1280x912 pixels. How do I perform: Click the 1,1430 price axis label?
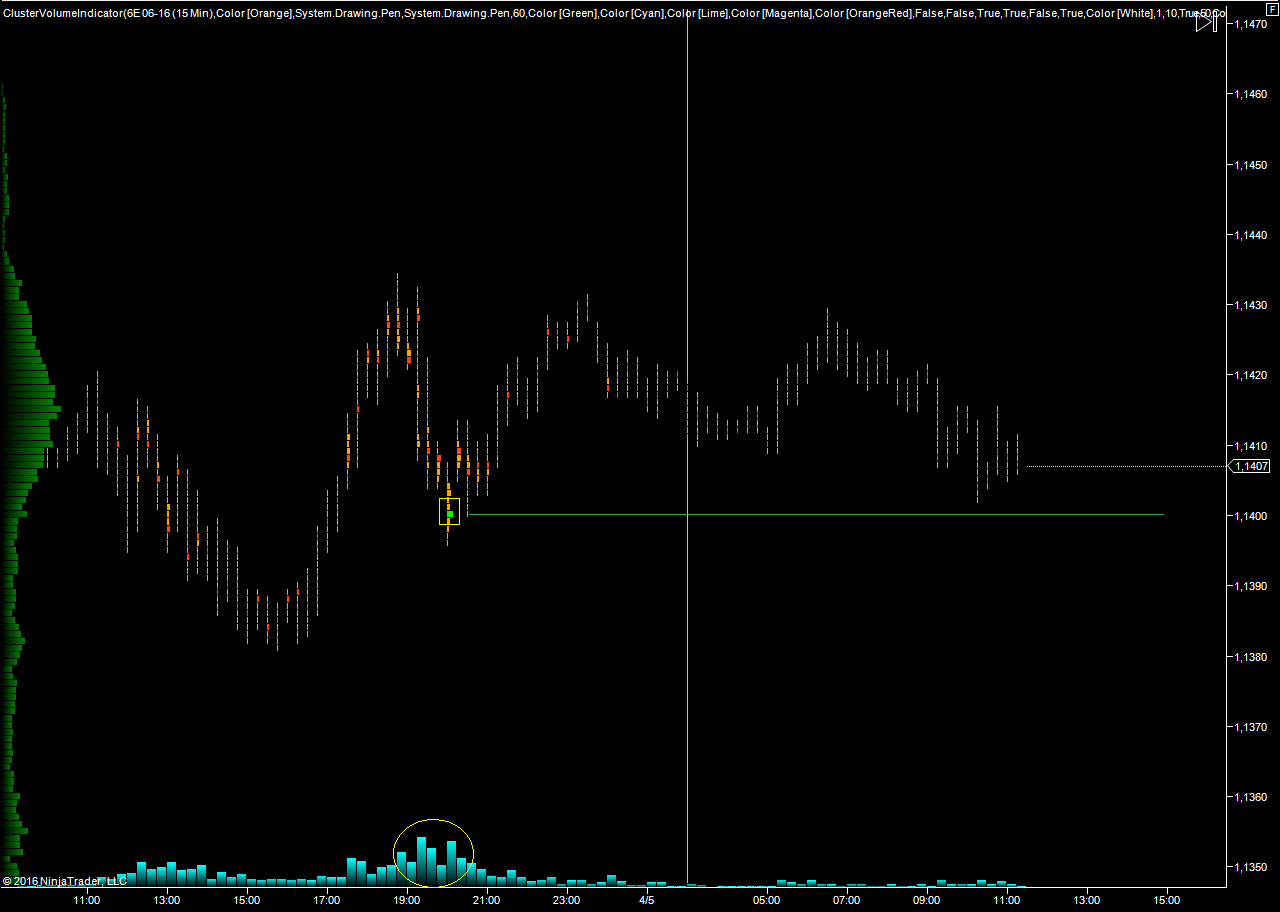(1253, 305)
